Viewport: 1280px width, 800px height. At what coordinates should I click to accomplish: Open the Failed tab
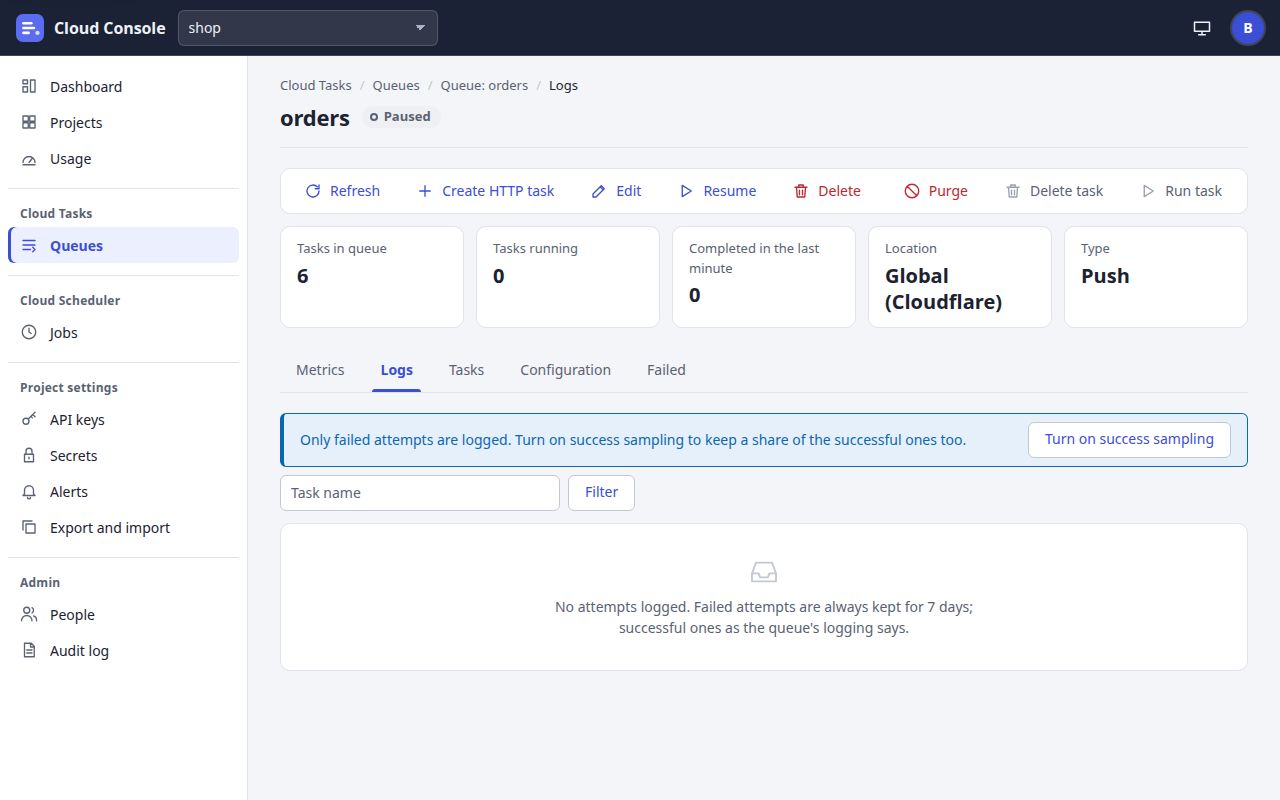(x=666, y=370)
